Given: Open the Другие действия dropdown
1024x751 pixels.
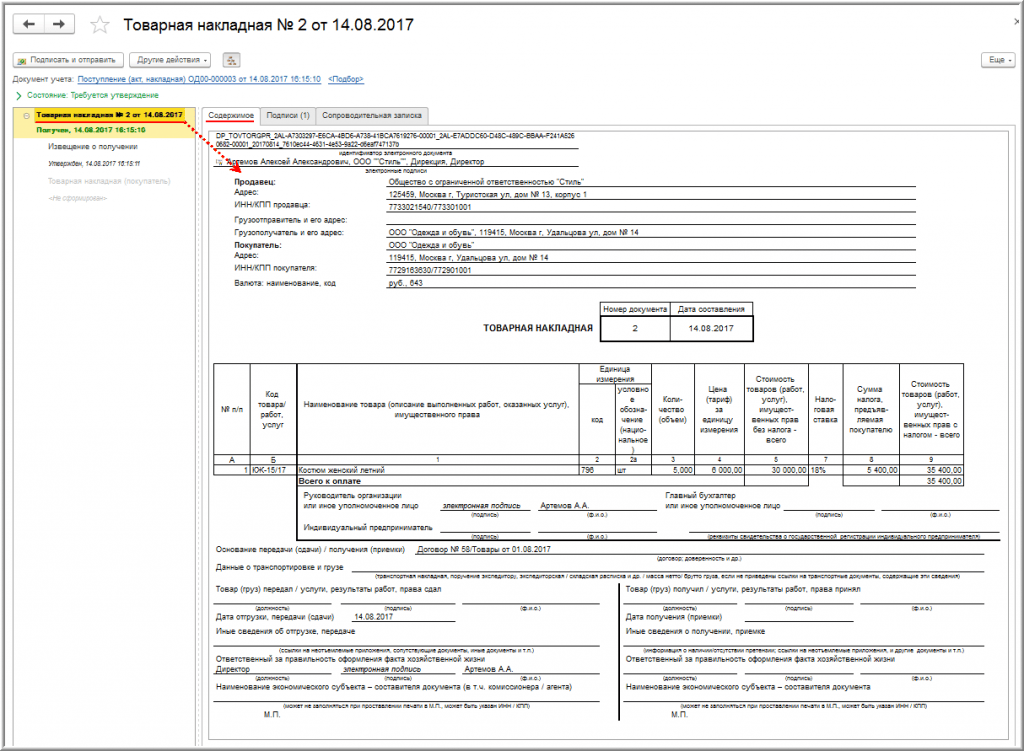Looking at the screenshot, I should [x=169, y=60].
